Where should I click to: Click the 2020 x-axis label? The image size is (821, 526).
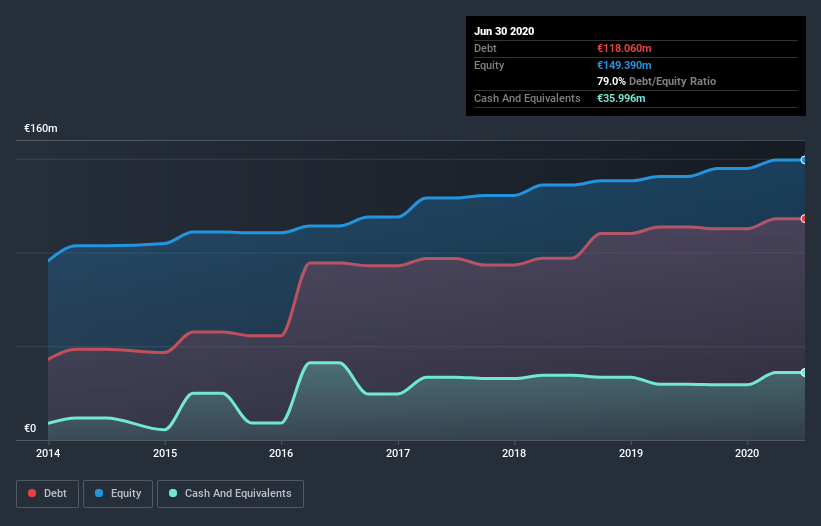pyautogui.click(x=747, y=453)
